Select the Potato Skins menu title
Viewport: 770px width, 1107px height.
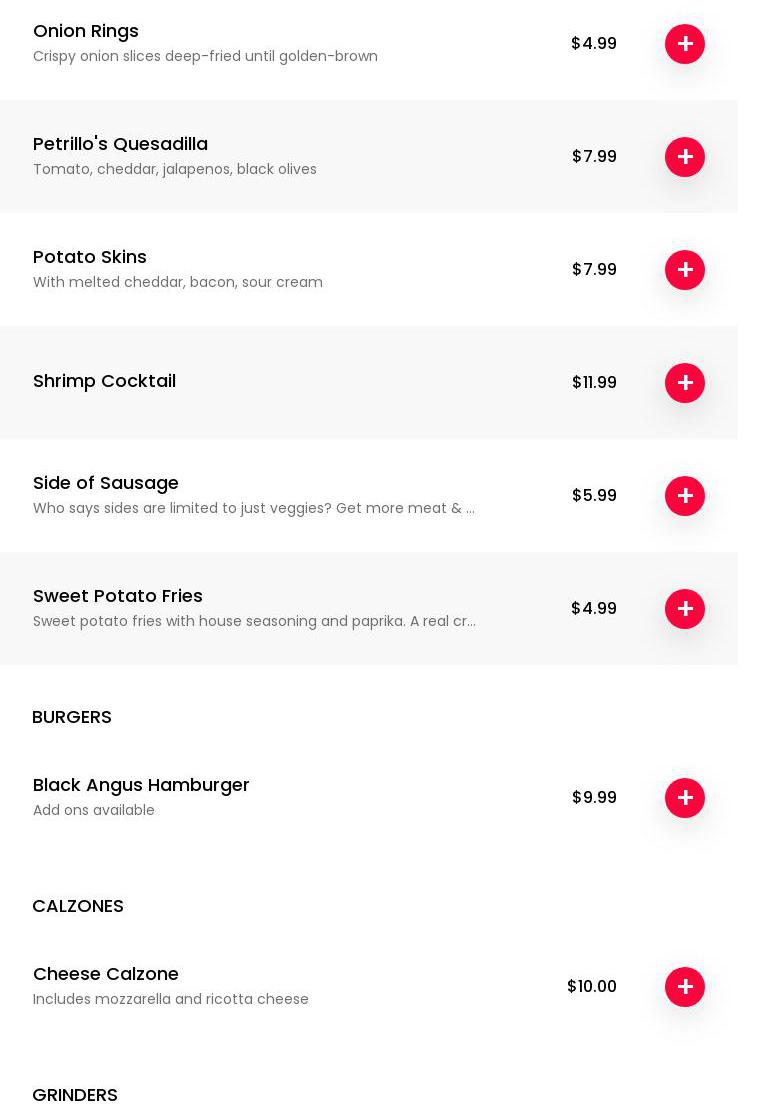click(90, 257)
